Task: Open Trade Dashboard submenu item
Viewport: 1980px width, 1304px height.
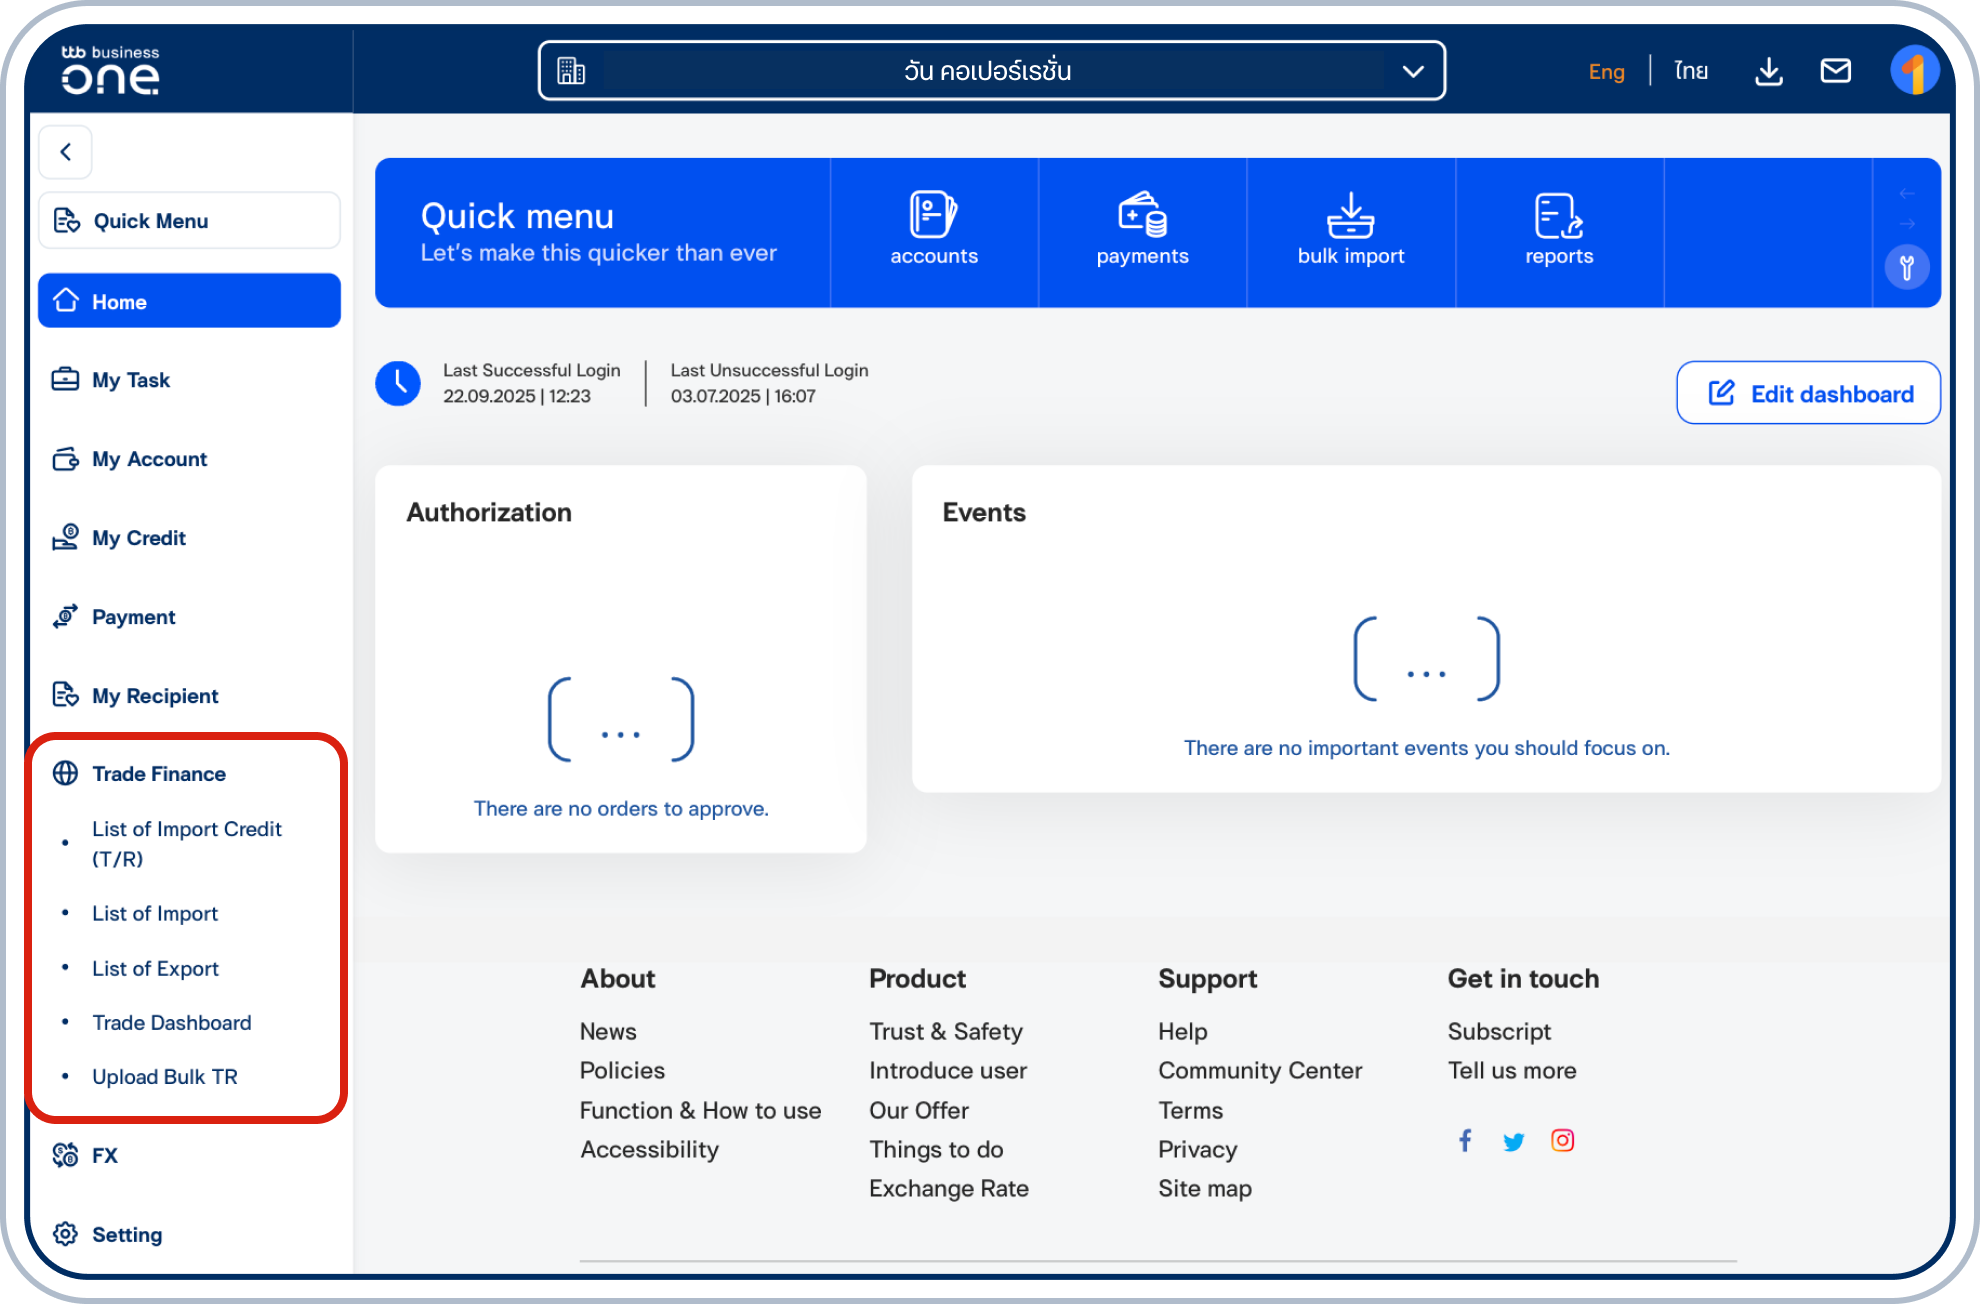Action: [172, 1022]
